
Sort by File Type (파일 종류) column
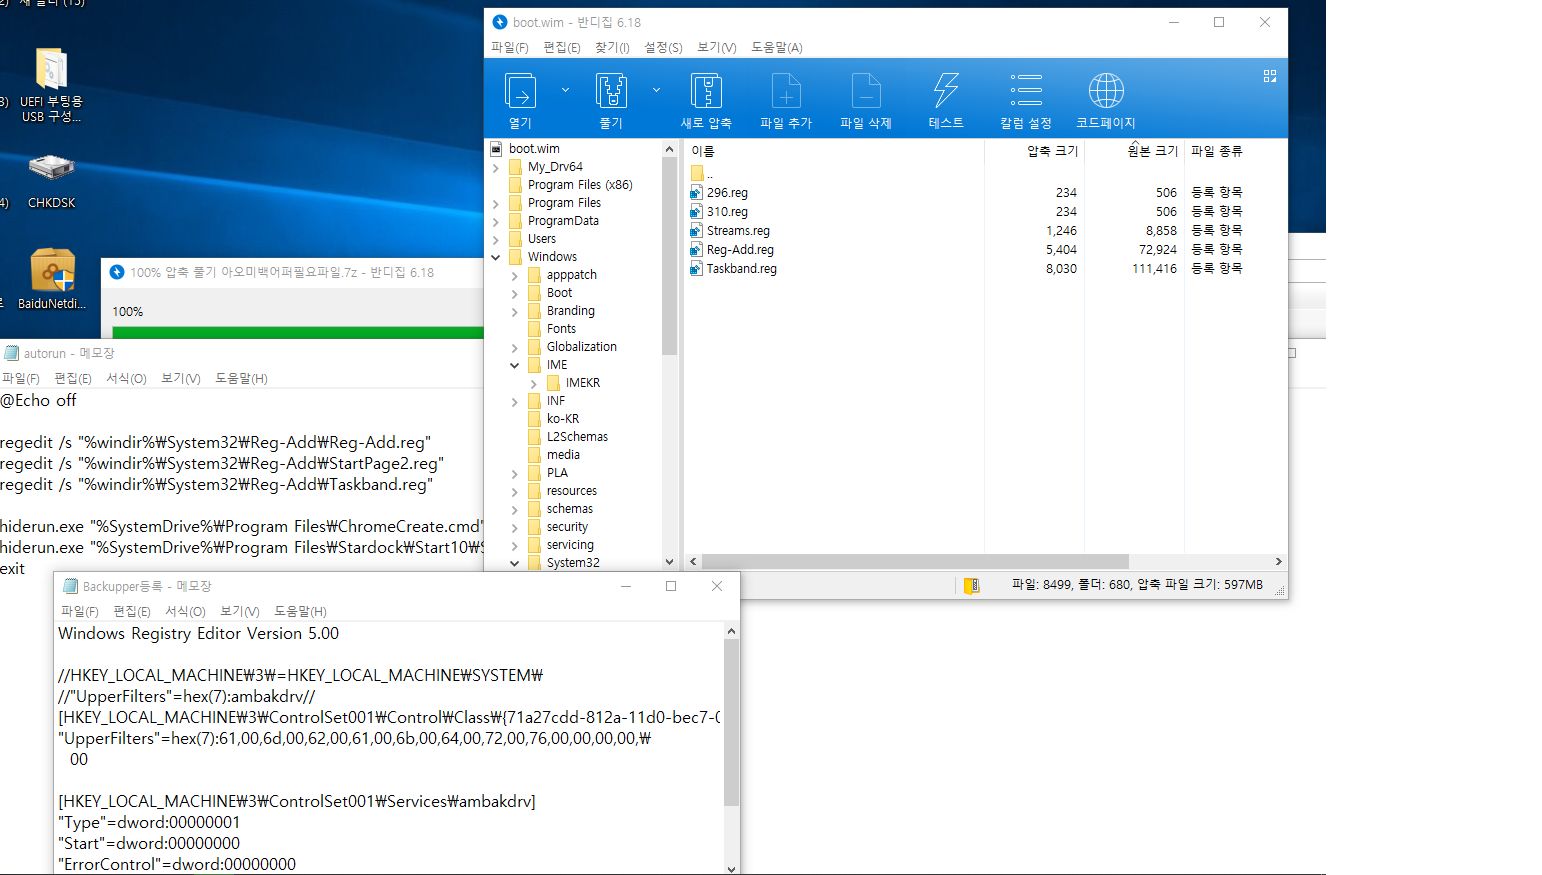coord(1216,151)
